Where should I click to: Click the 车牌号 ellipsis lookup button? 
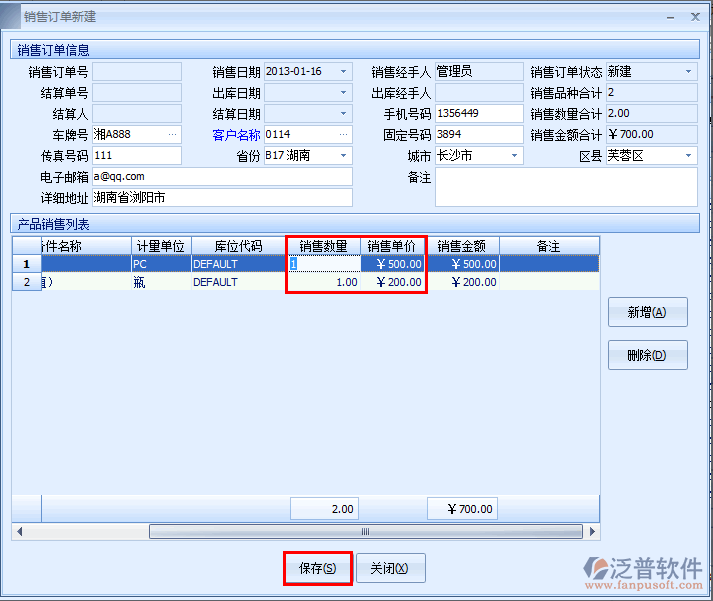(172, 135)
